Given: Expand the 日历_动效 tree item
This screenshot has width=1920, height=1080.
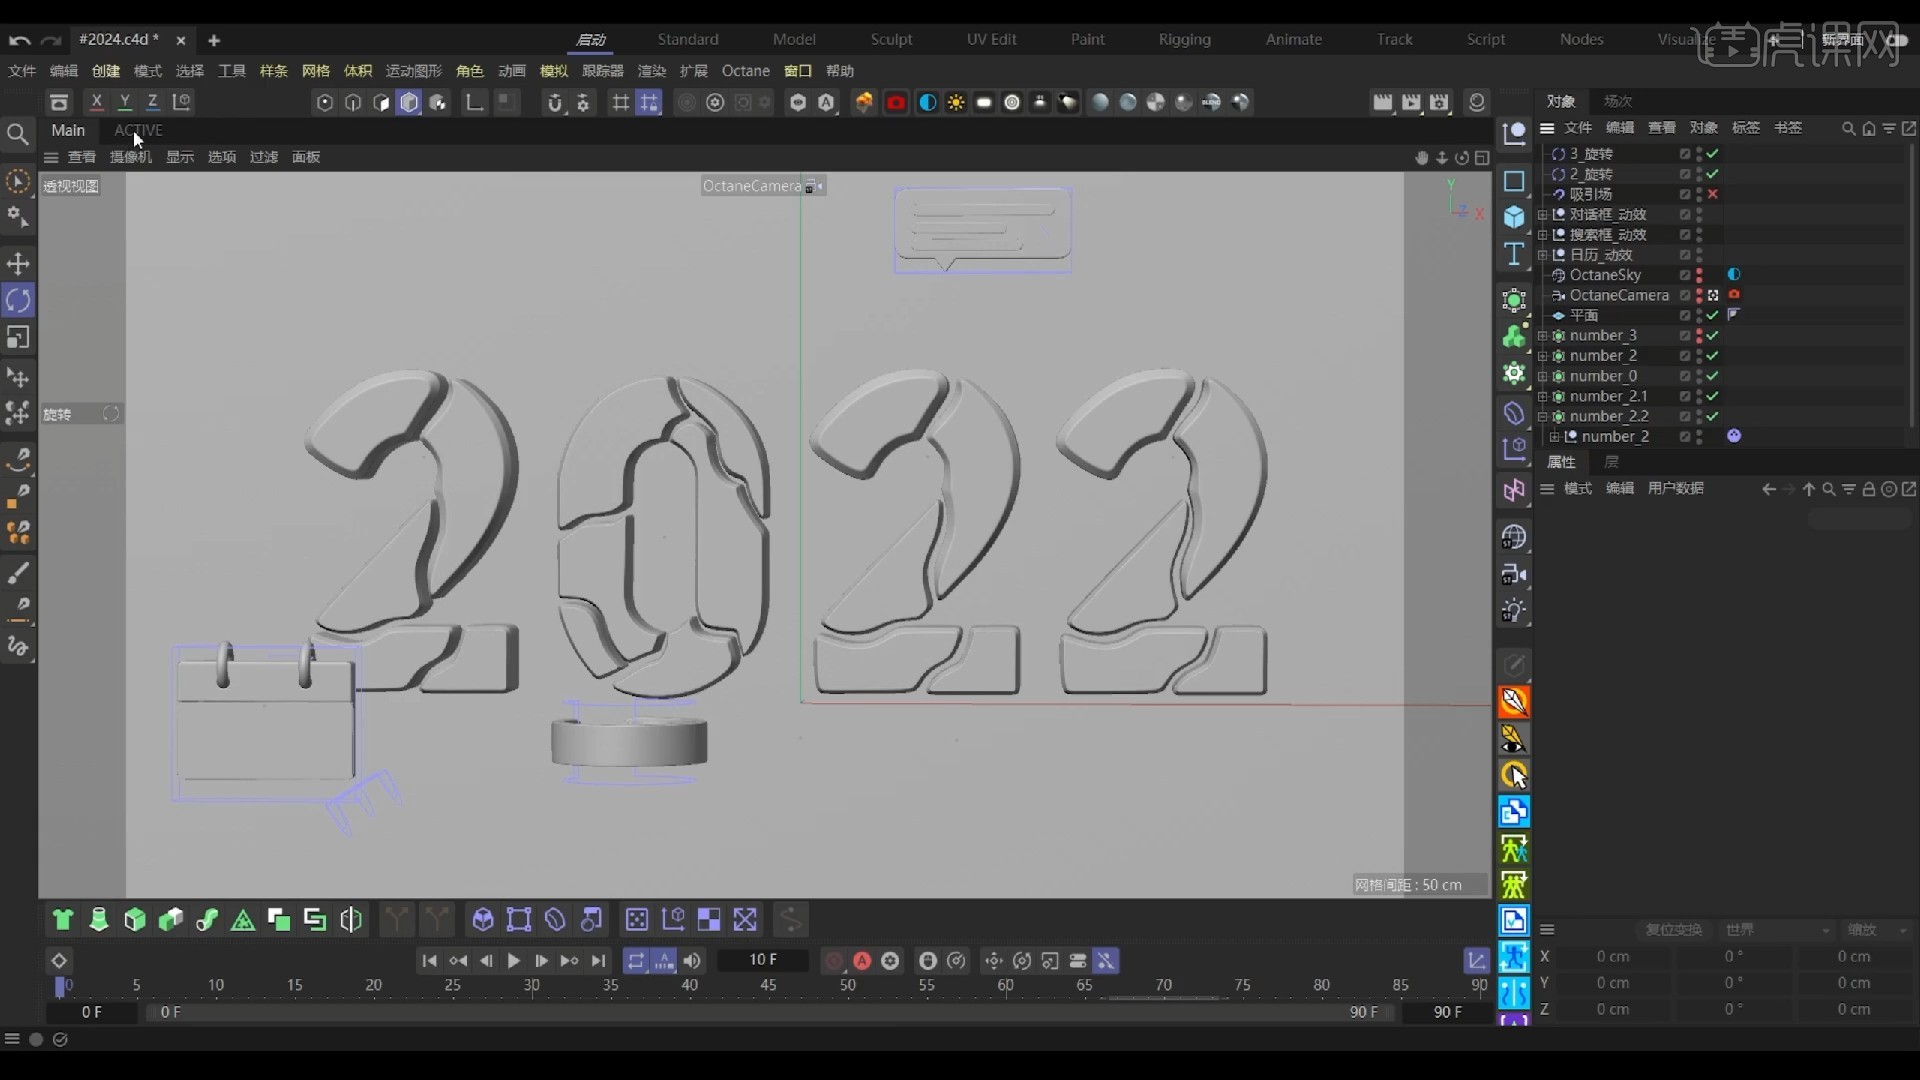Looking at the screenshot, I should pos(1543,255).
